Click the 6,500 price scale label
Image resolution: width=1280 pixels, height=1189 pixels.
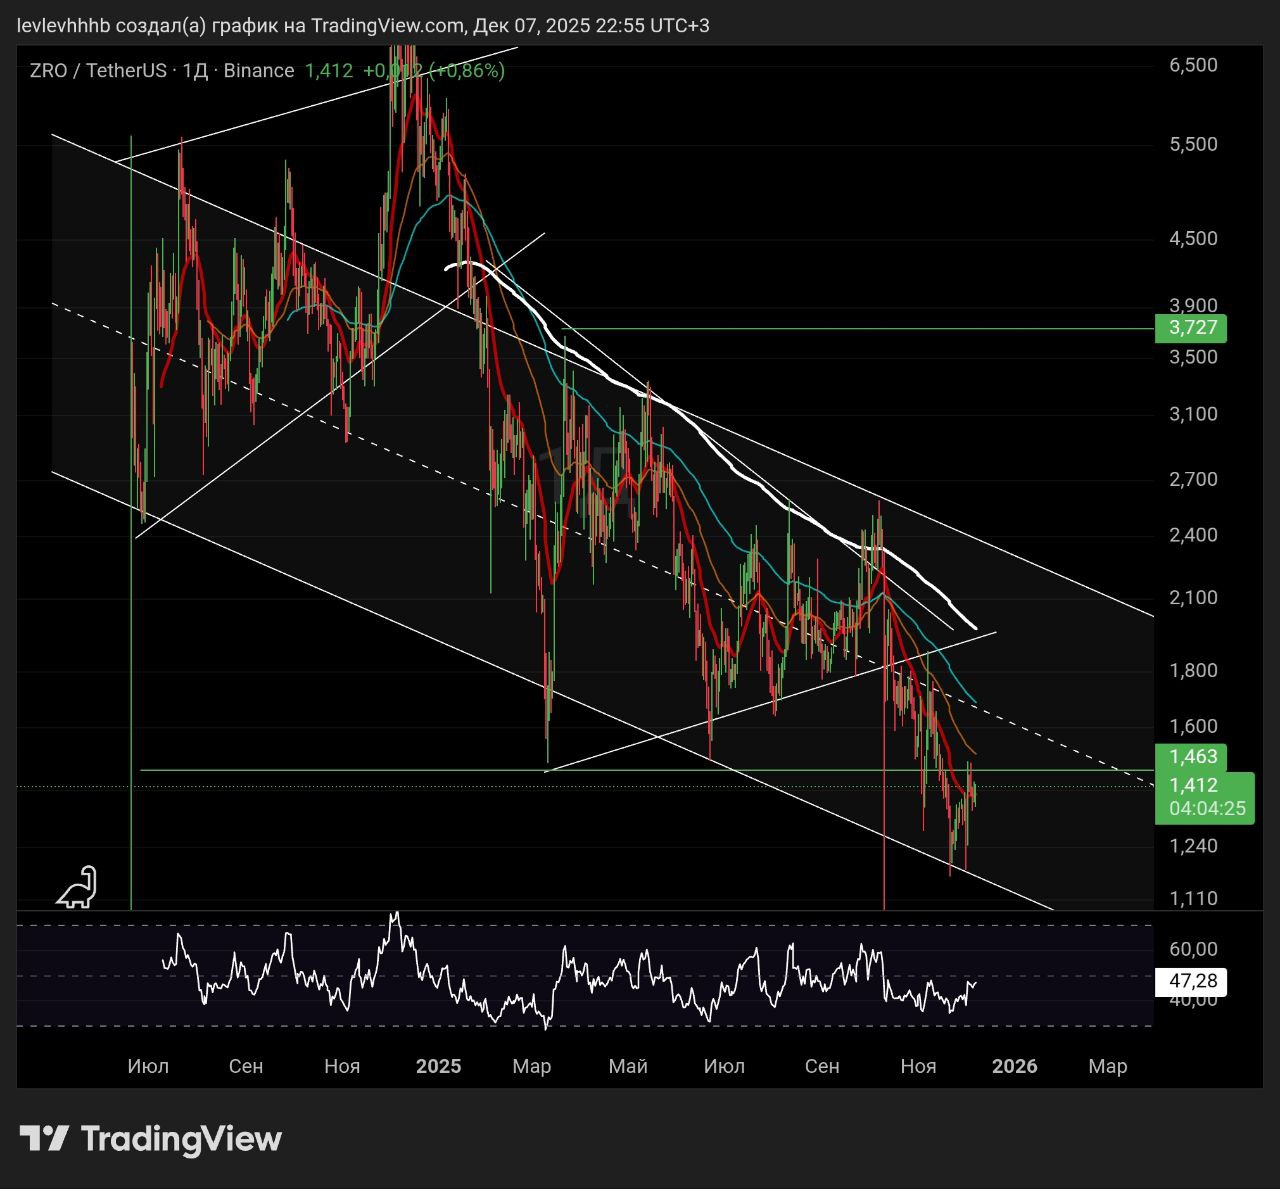click(1193, 65)
